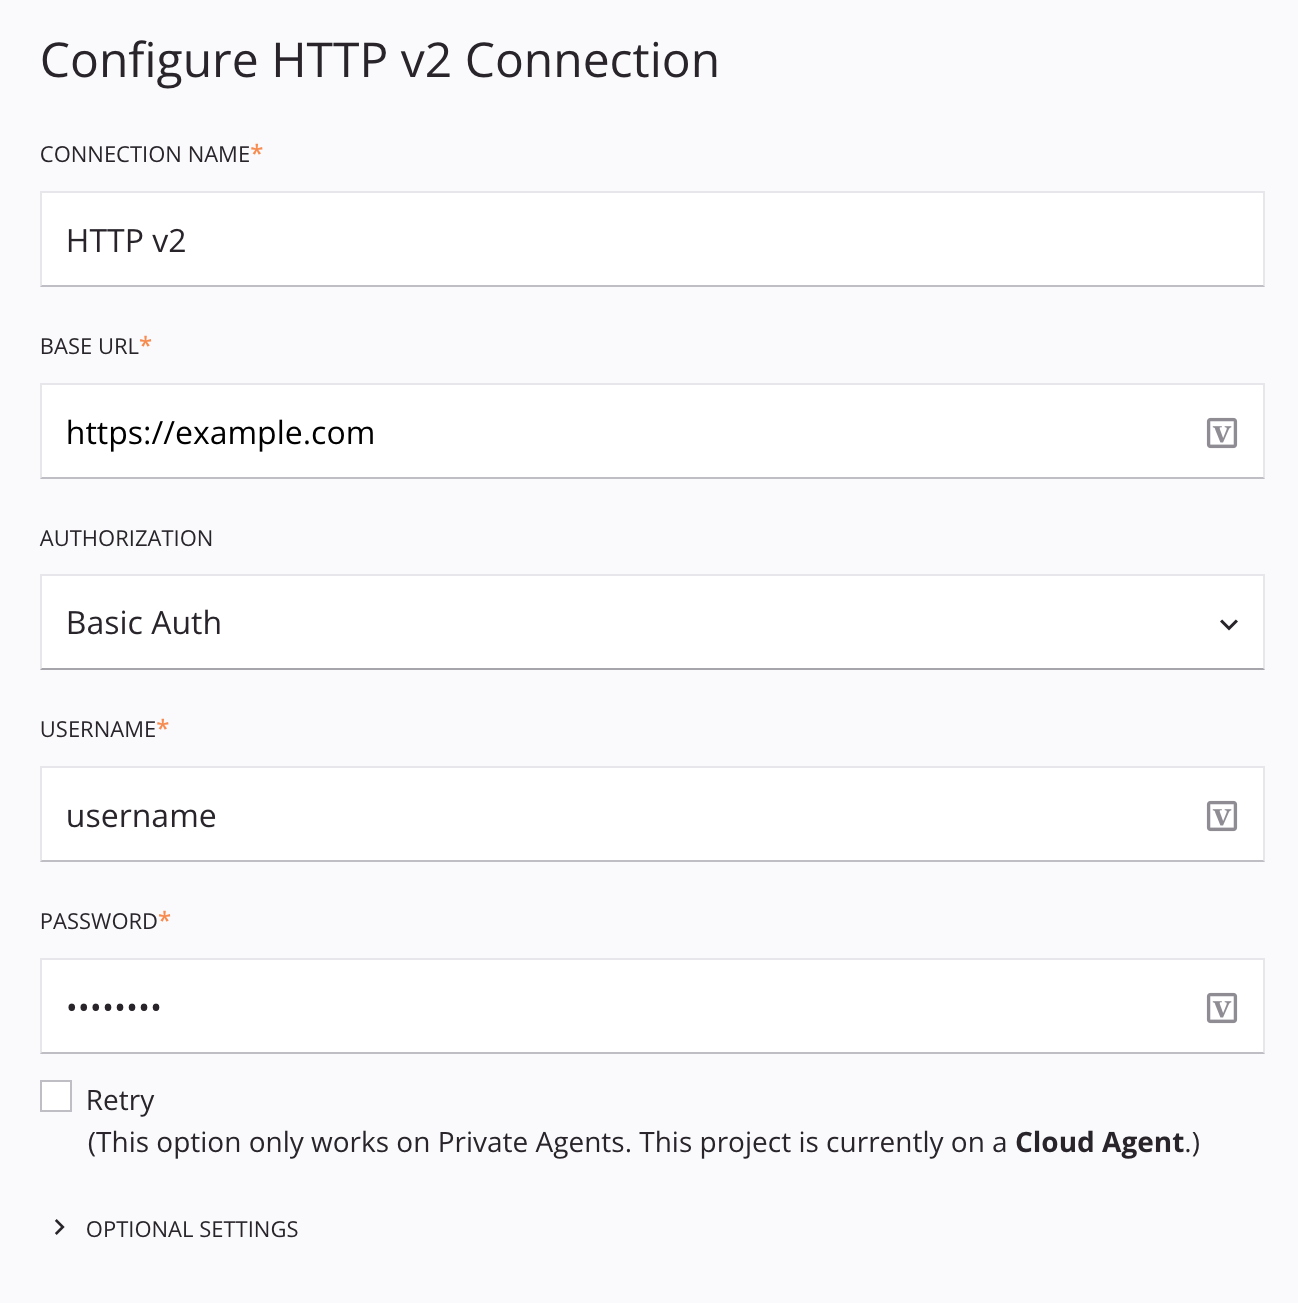Change the Basic Auth authorization value
Screen dimensions: 1298x1303
(650, 622)
